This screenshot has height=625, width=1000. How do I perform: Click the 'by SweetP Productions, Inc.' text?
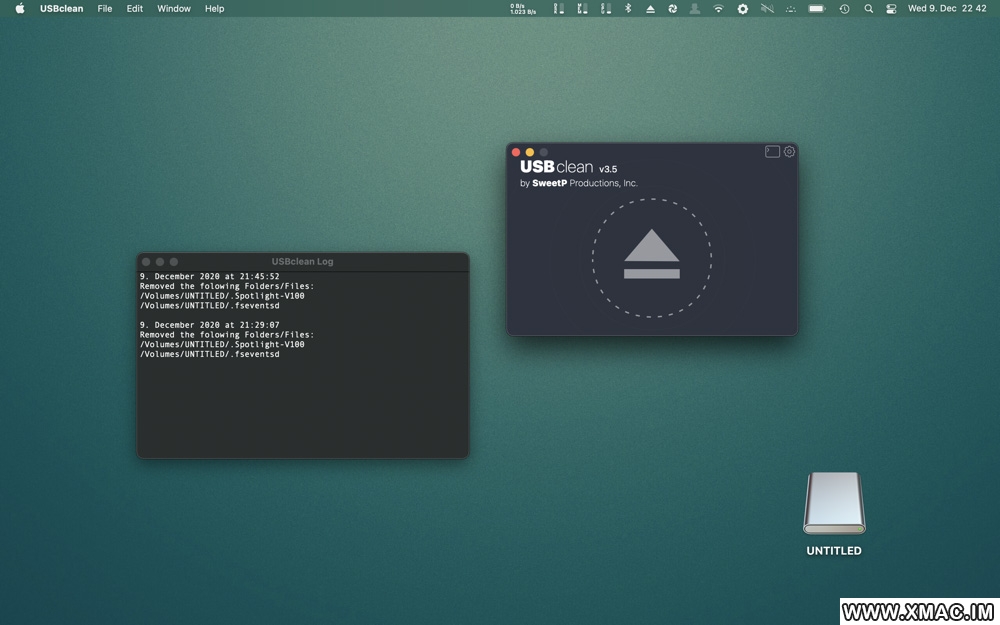coord(578,183)
